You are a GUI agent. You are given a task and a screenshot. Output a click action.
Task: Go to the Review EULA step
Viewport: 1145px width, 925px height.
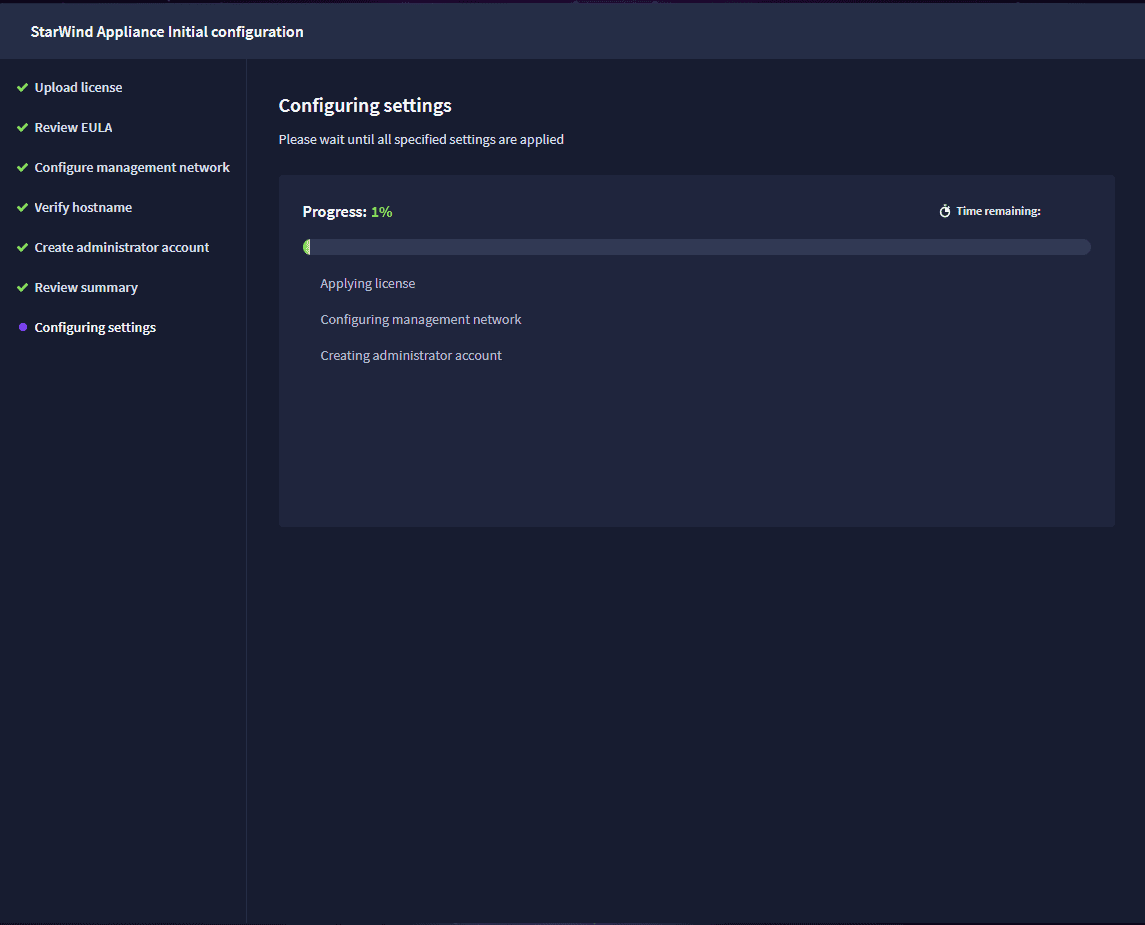pos(73,128)
